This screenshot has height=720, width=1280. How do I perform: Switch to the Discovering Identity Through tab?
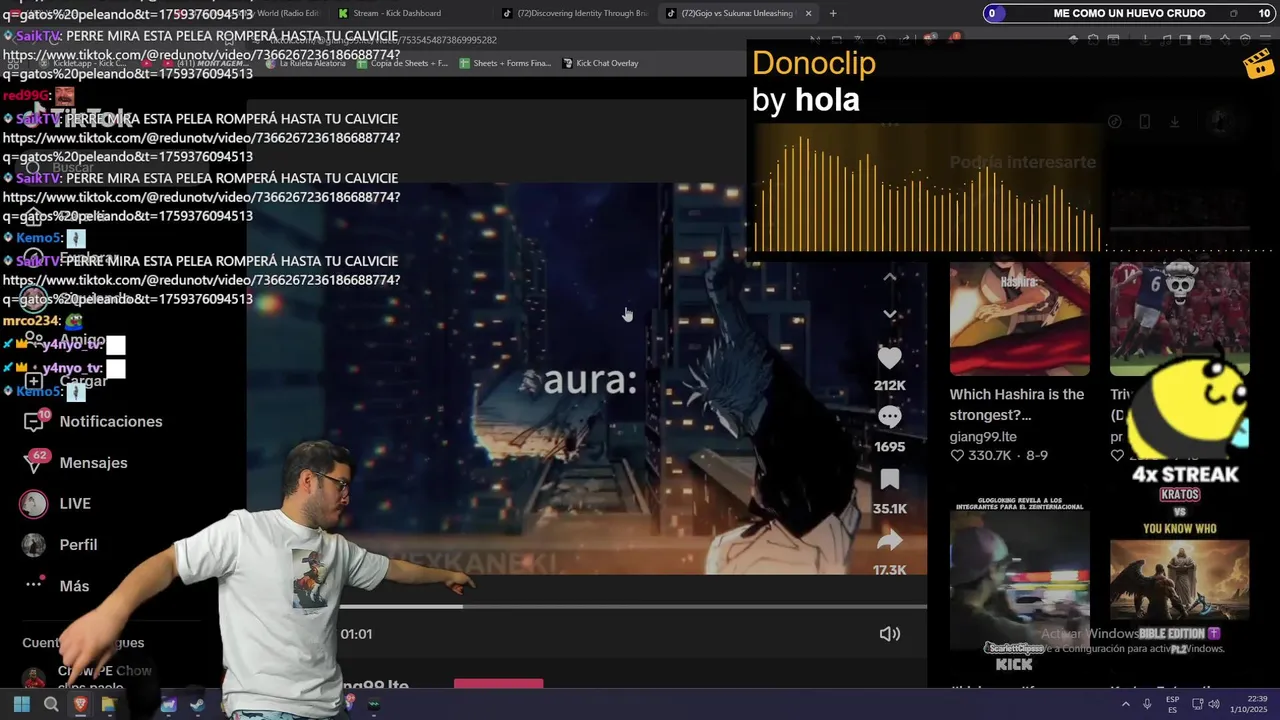tap(575, 13)
